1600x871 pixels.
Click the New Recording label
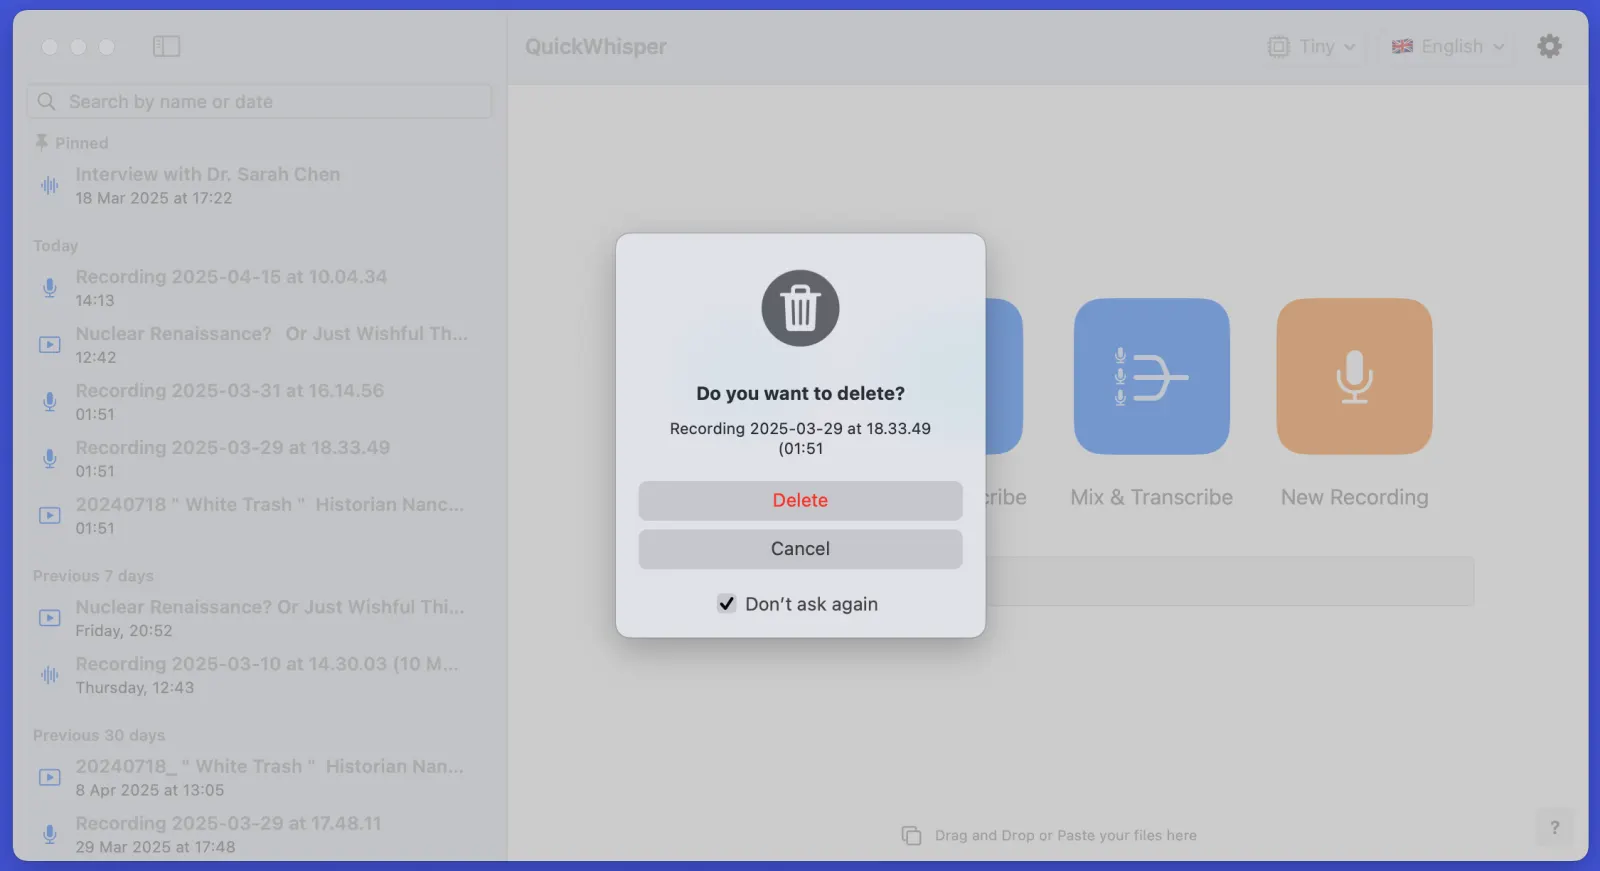pyautogui.click(x=1354, y=497)
